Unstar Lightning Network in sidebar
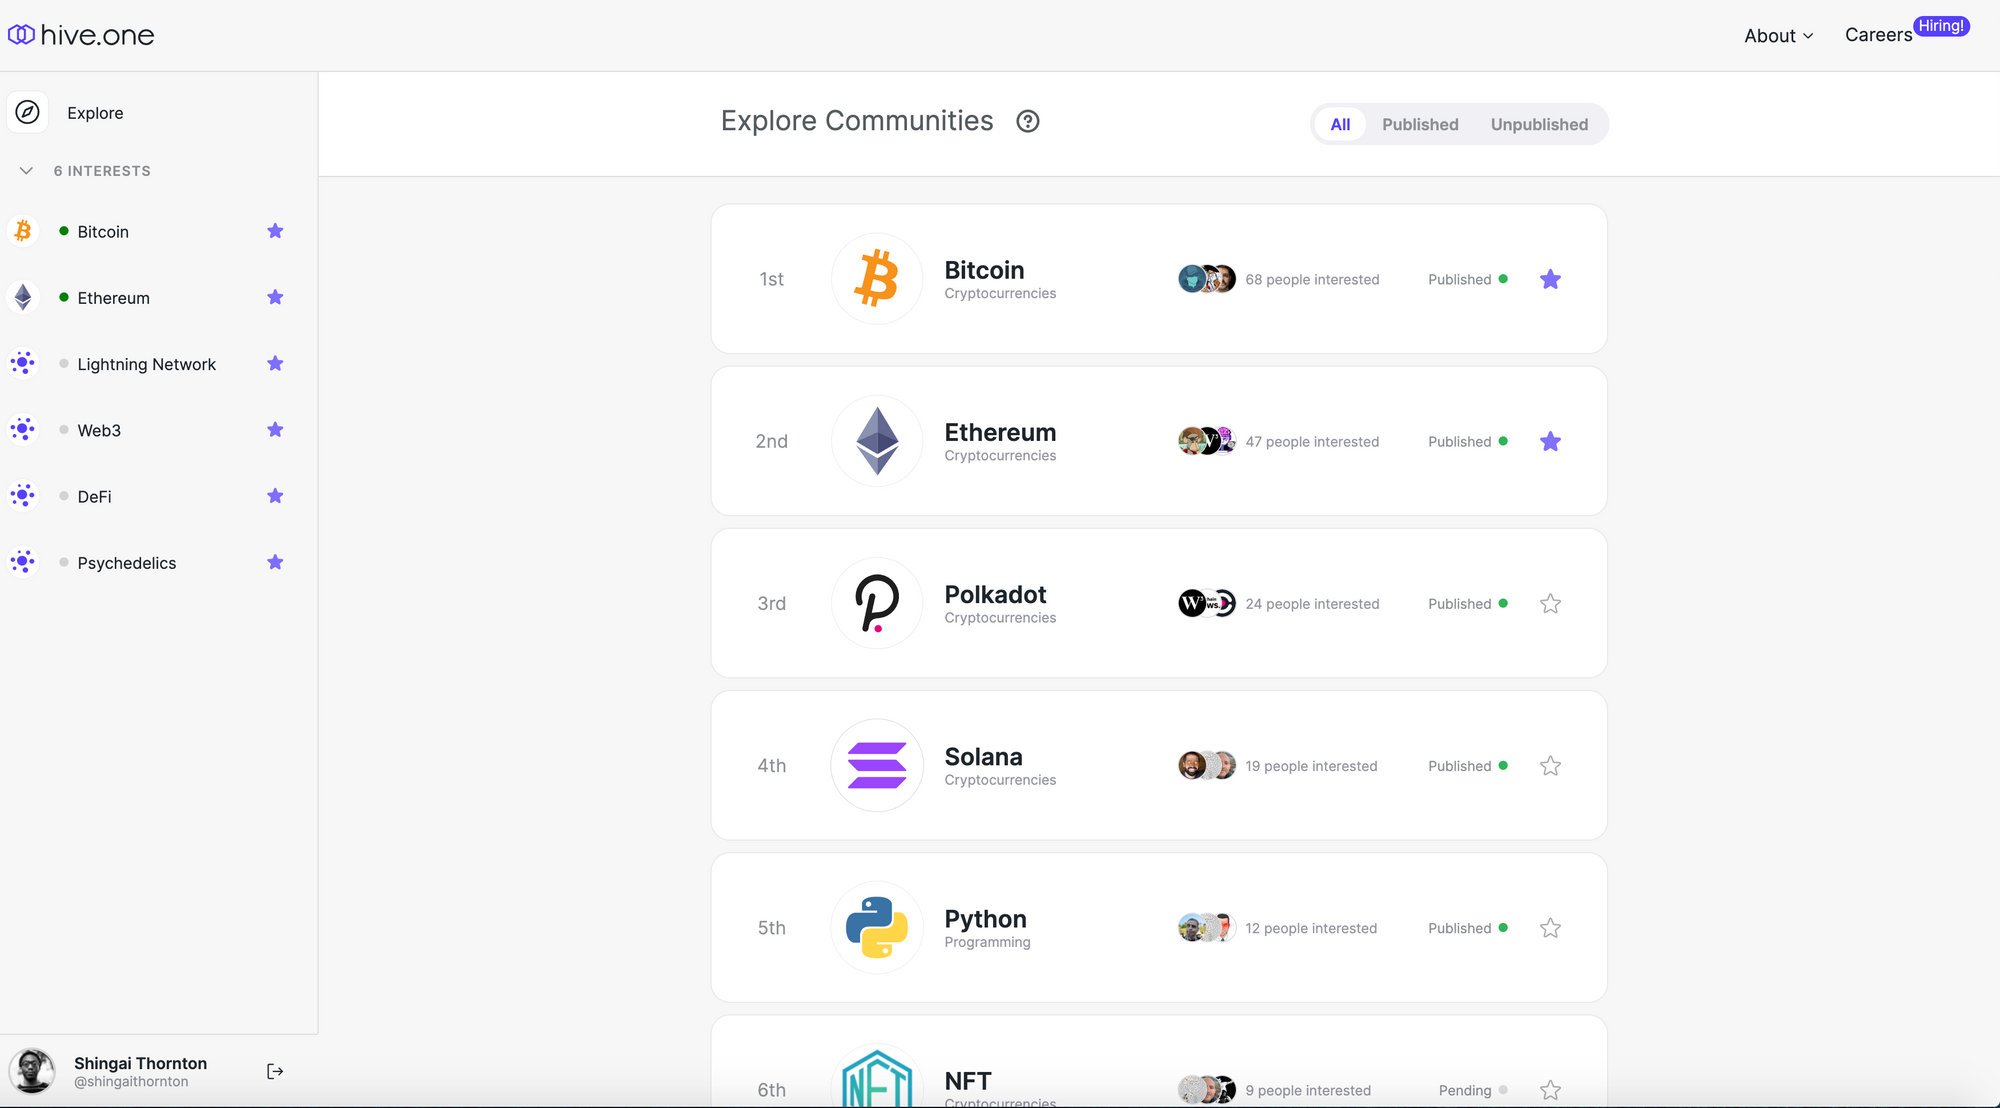 (x=275, y=364)
